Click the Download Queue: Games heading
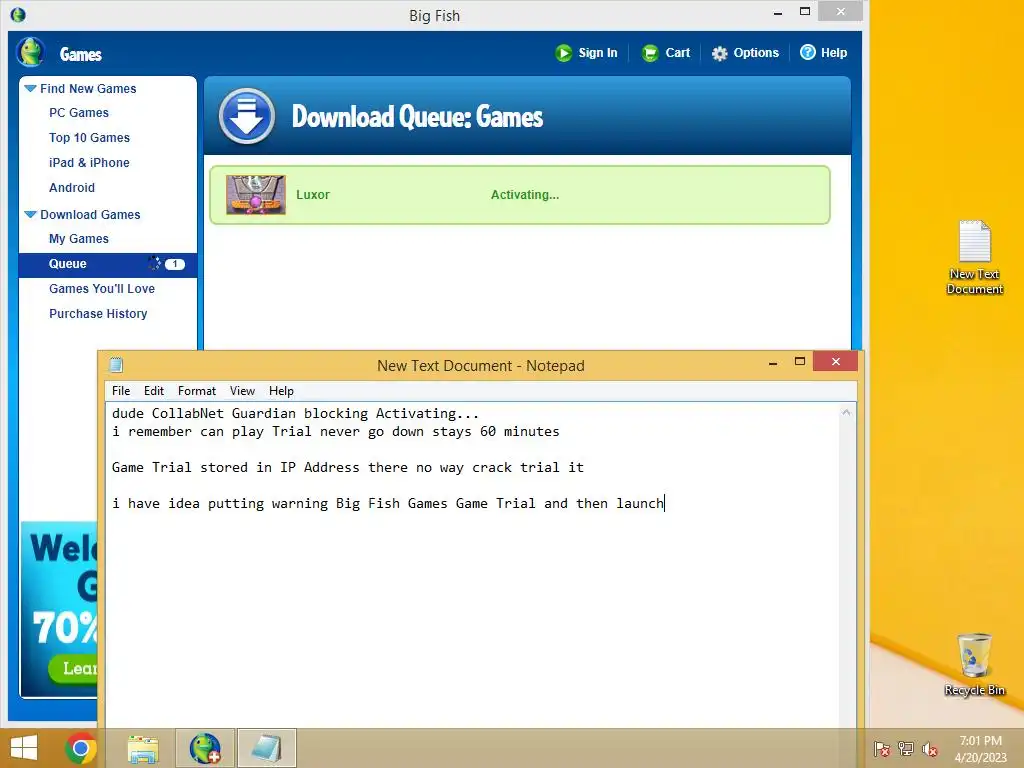1024x768 pixels. [417, 117]
